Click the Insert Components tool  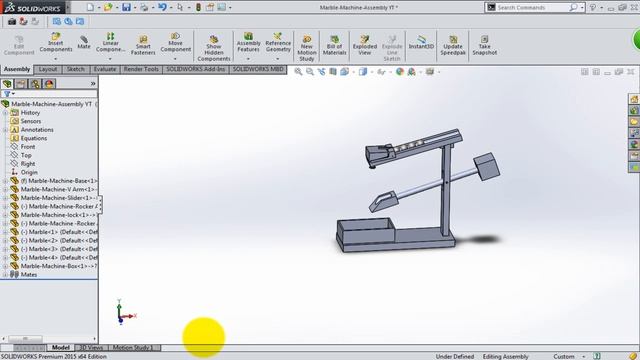click(x=56, y=42)
